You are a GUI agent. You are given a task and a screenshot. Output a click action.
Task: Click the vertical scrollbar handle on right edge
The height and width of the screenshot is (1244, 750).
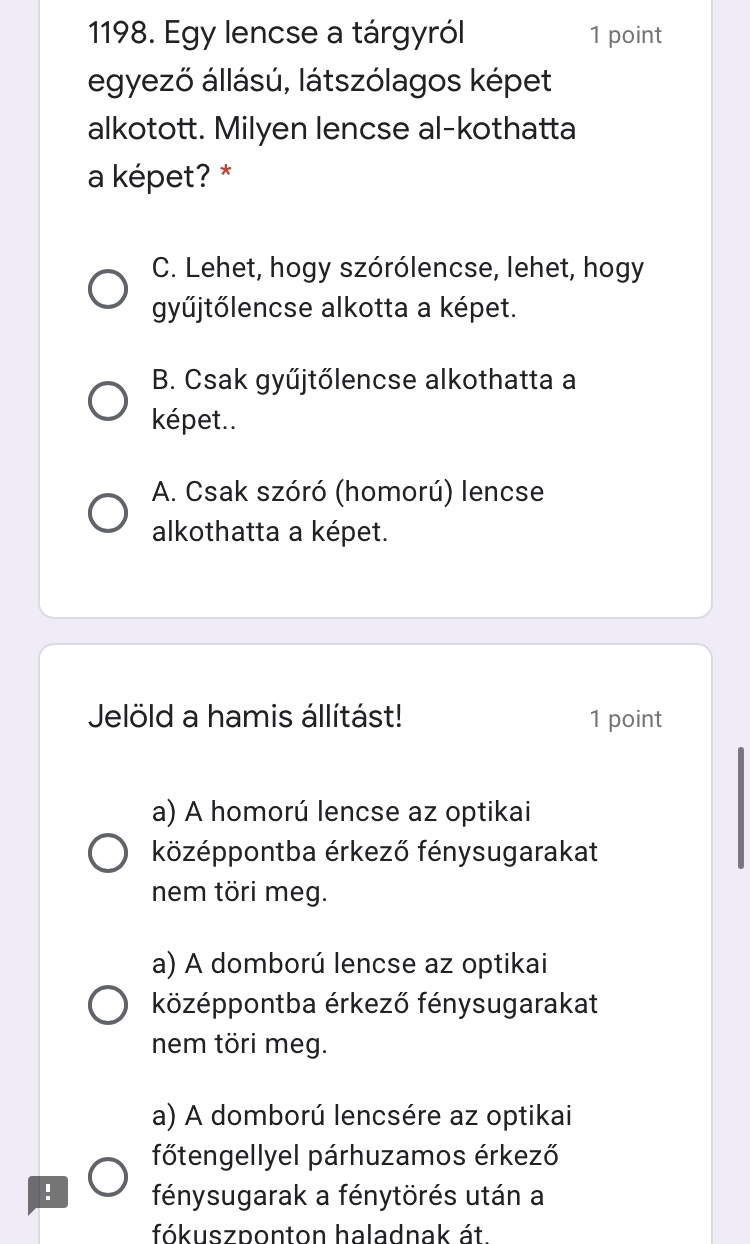point(740,807)
